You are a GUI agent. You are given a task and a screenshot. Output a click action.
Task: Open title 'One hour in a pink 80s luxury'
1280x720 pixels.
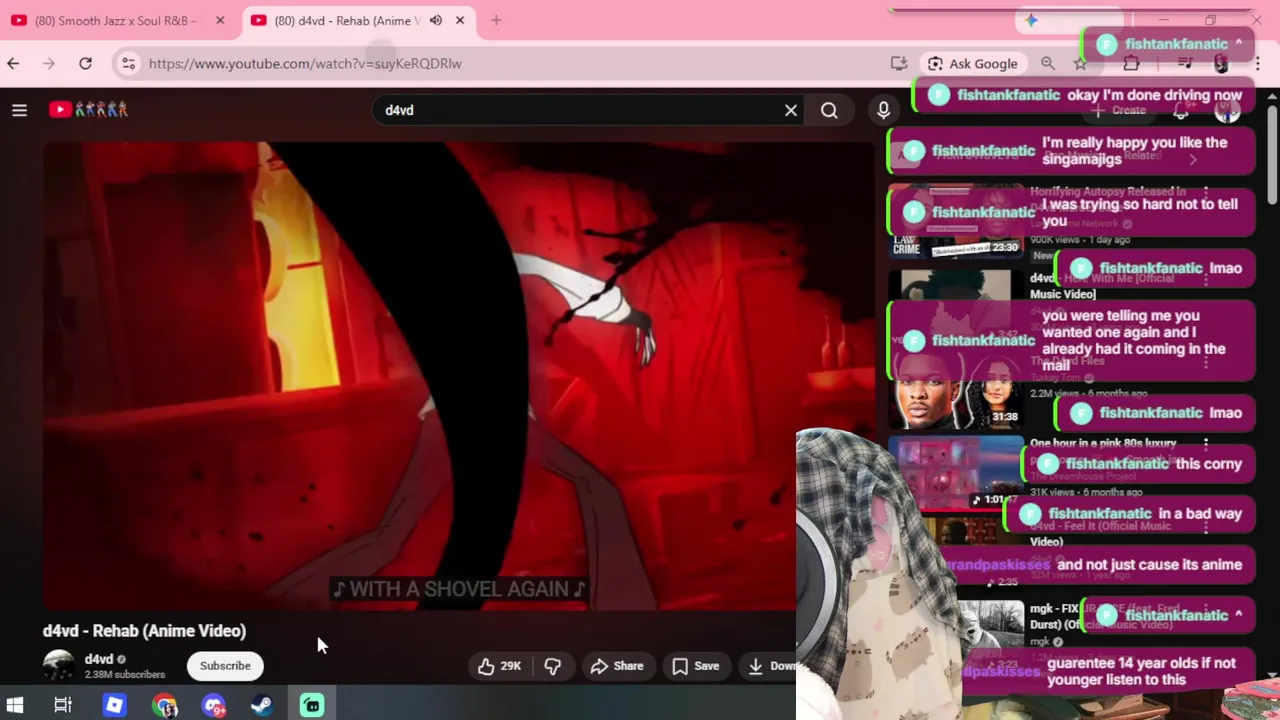pos(1103,443)
